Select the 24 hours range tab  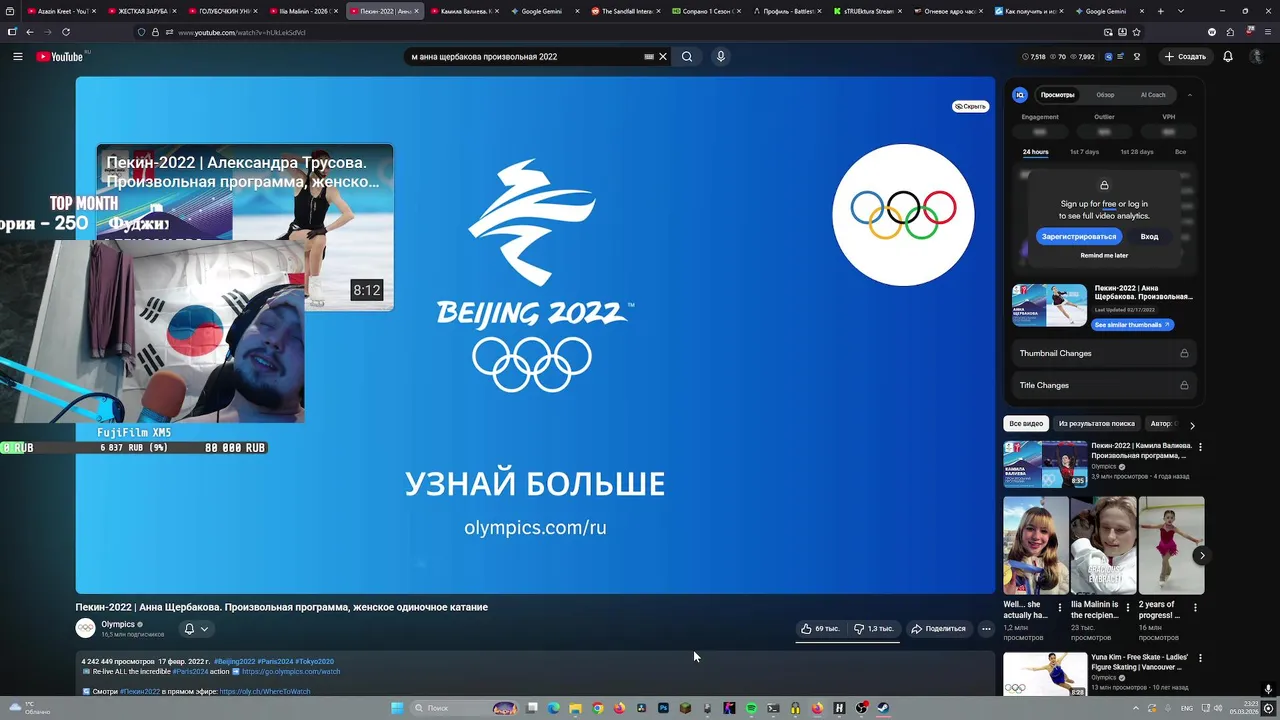[1035, 152]
